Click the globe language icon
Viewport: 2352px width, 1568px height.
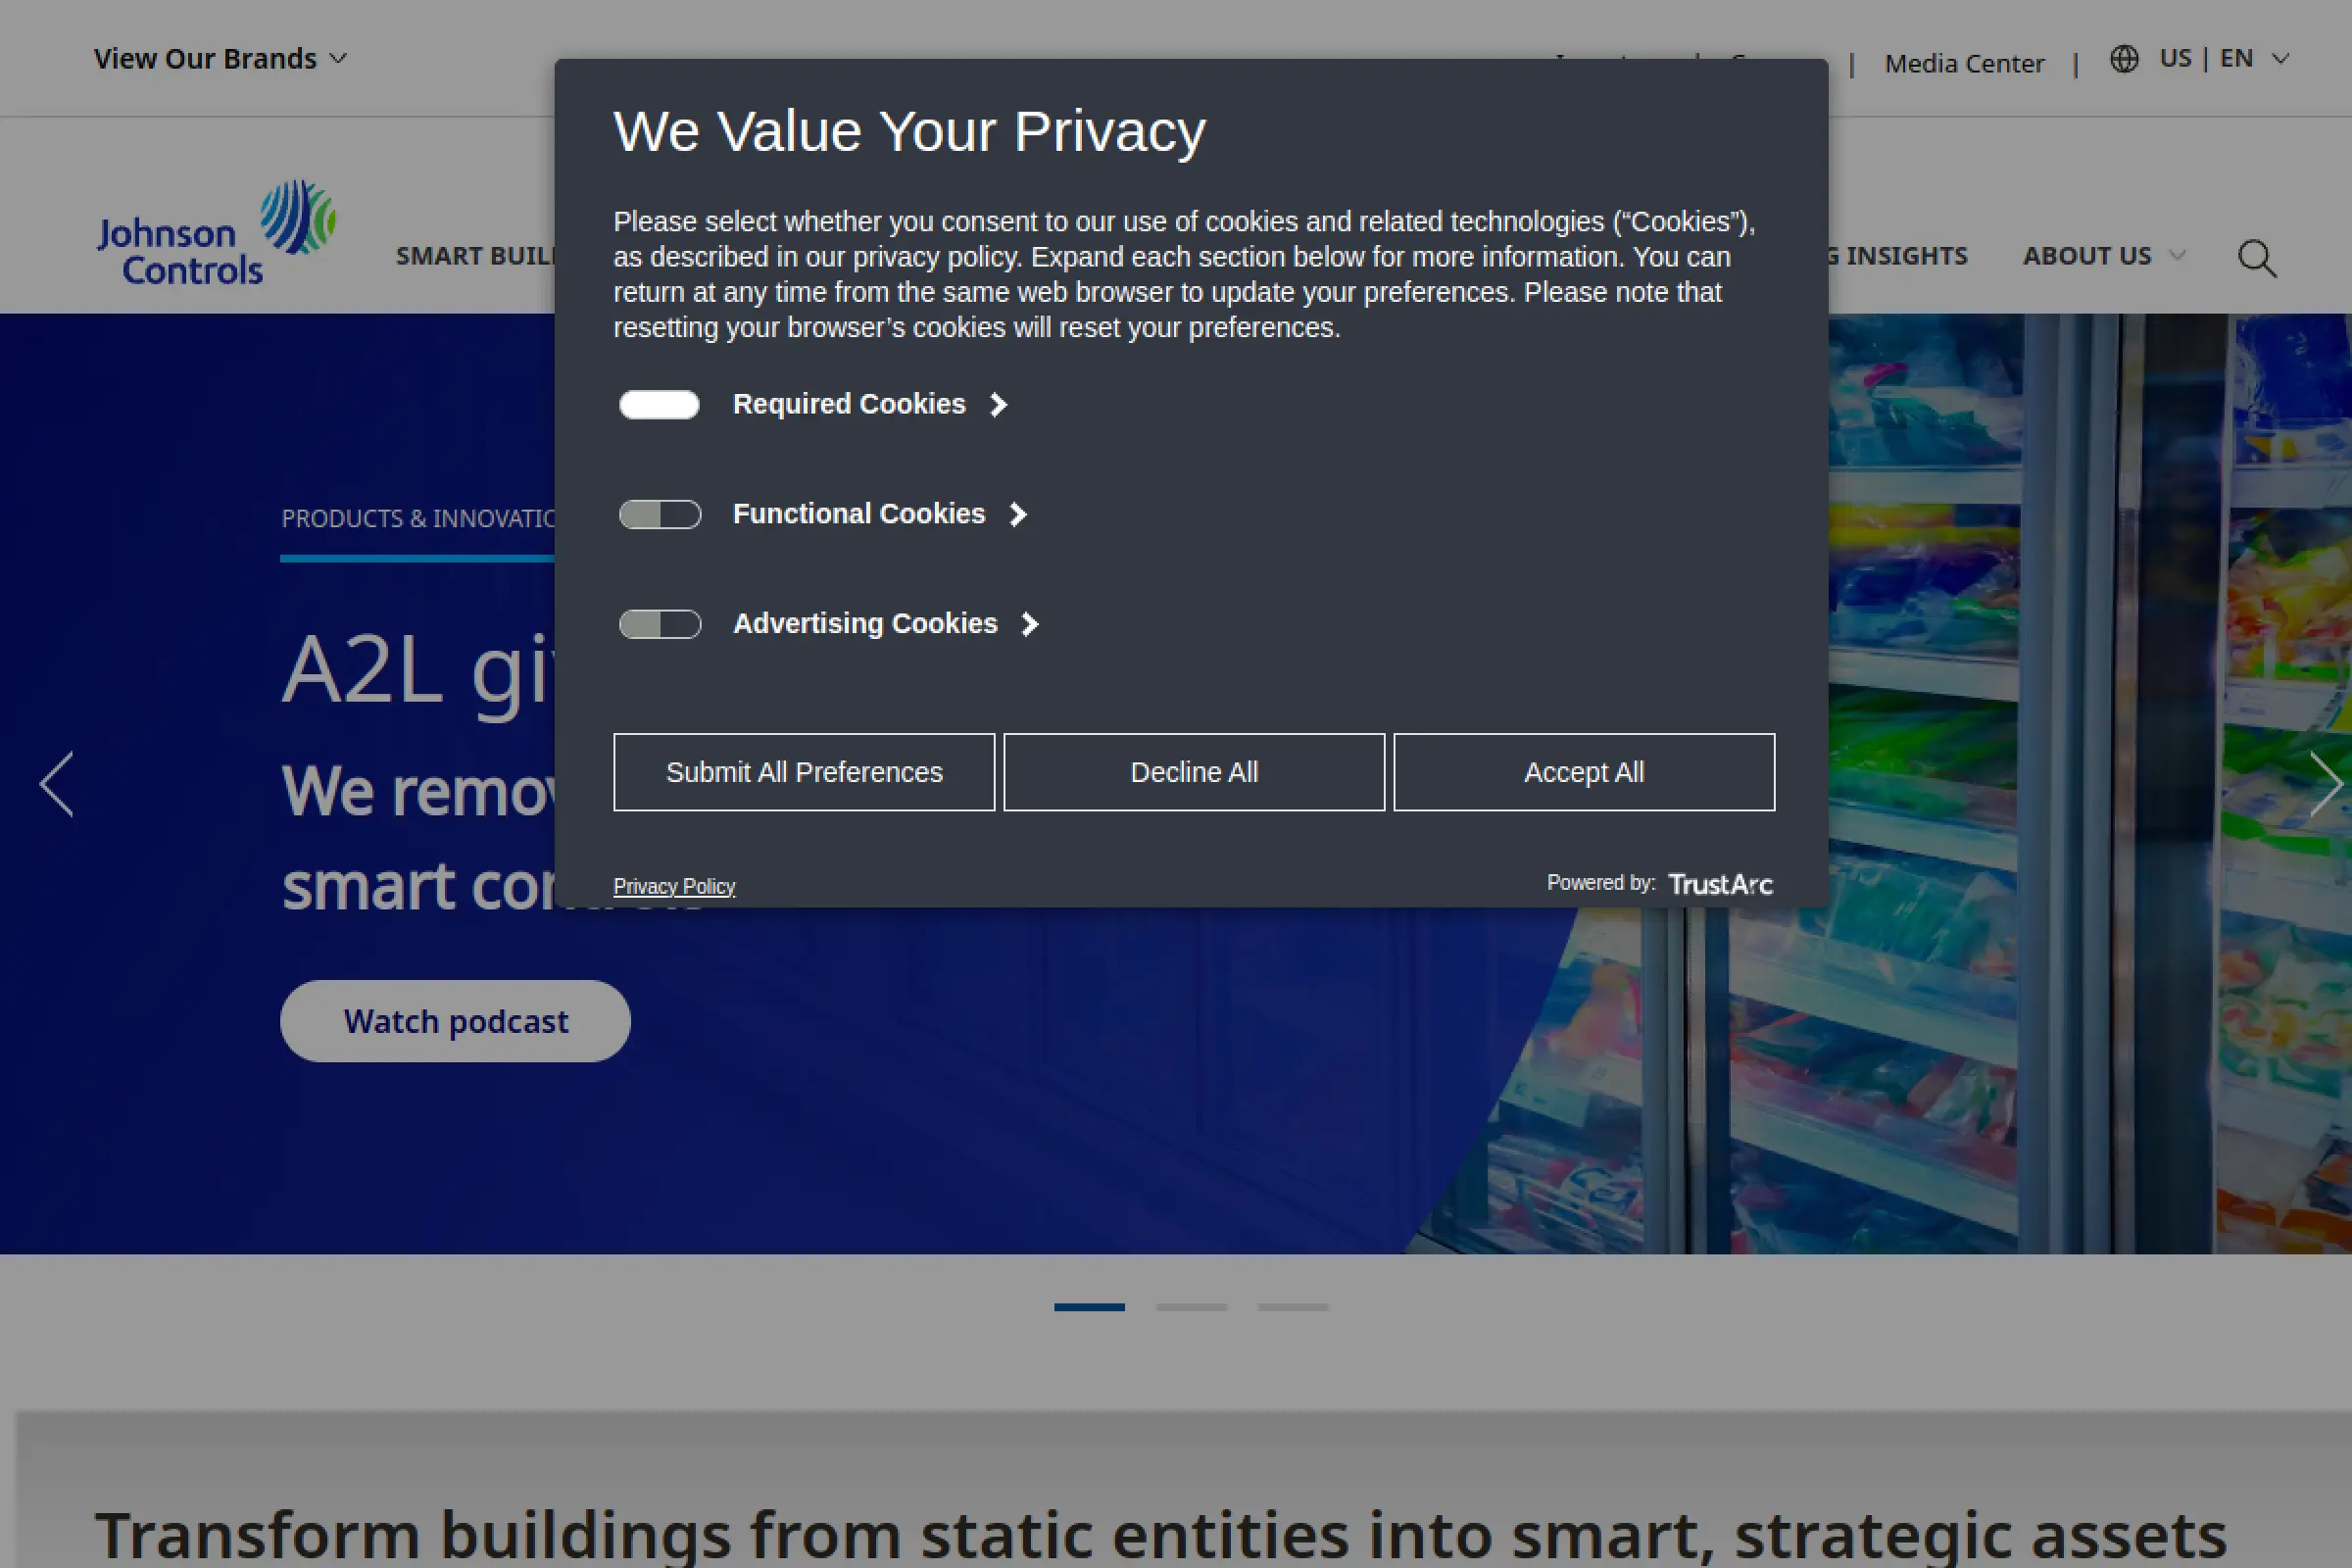point(2124,59)
